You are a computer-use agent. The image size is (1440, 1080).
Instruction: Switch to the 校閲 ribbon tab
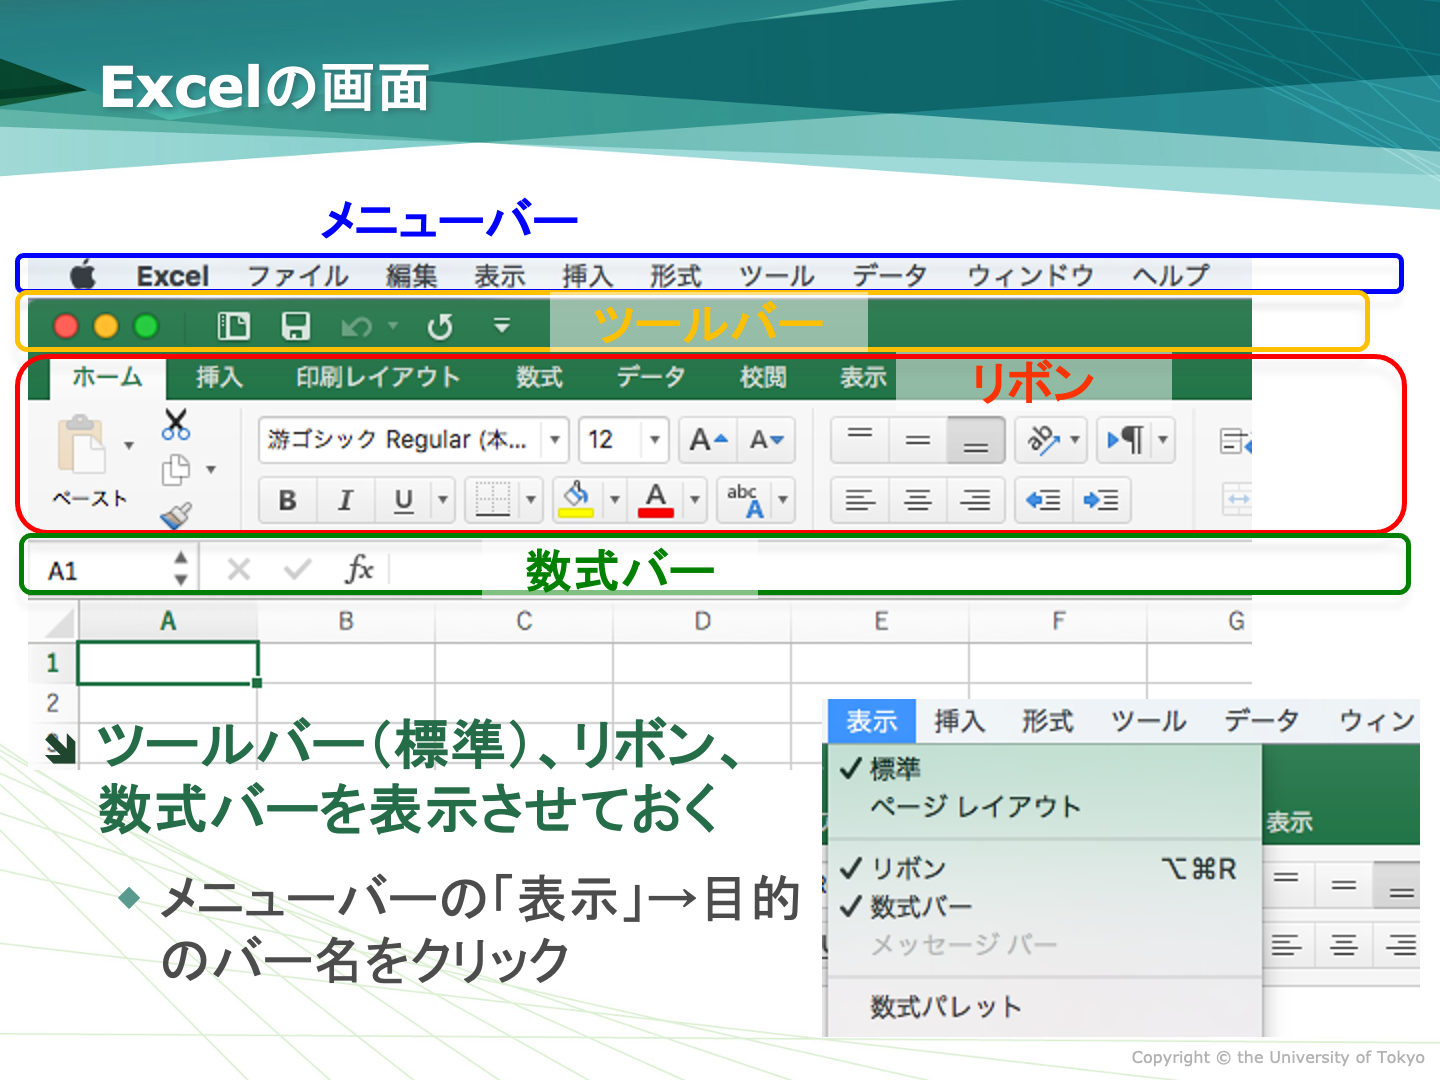[763, 377]
